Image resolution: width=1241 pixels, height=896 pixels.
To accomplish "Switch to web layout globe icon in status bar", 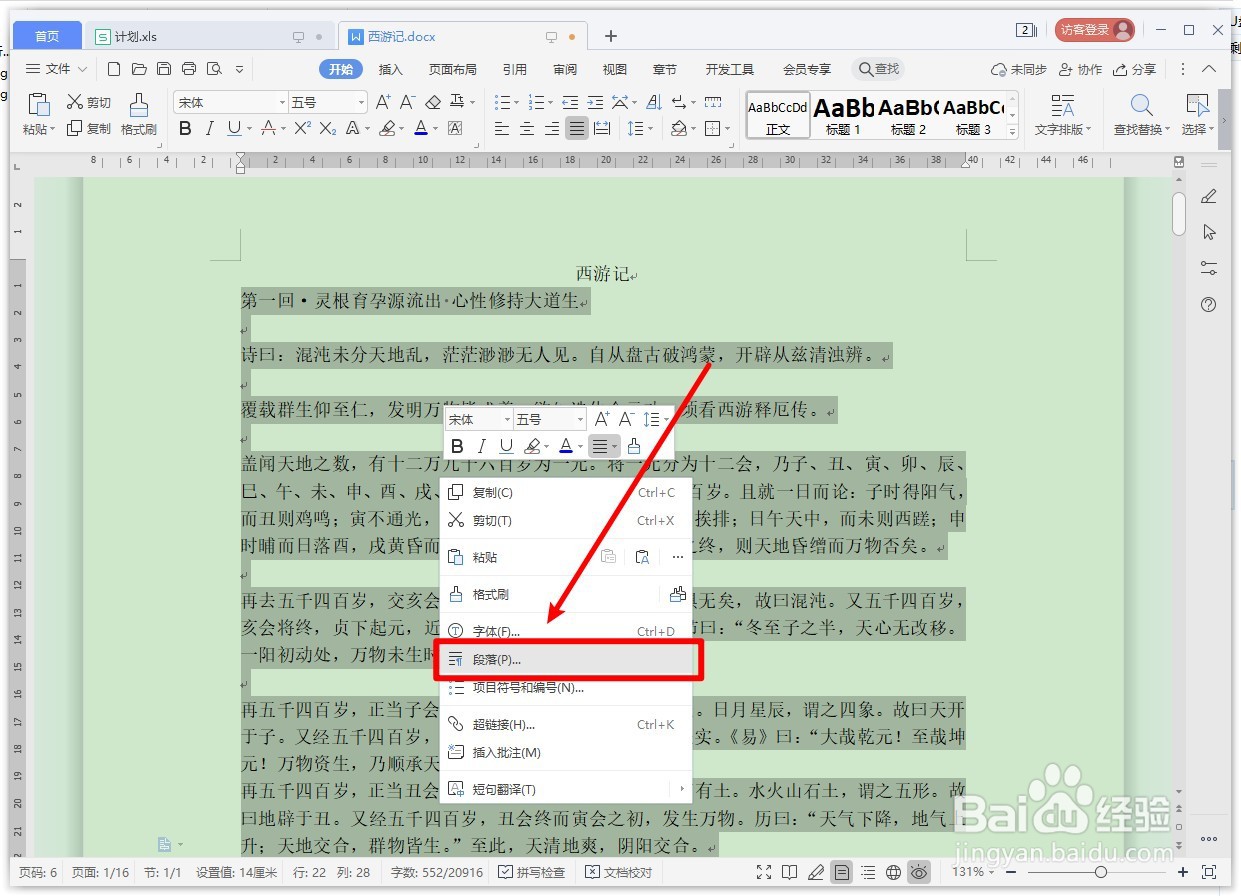I will pos(894,872).
